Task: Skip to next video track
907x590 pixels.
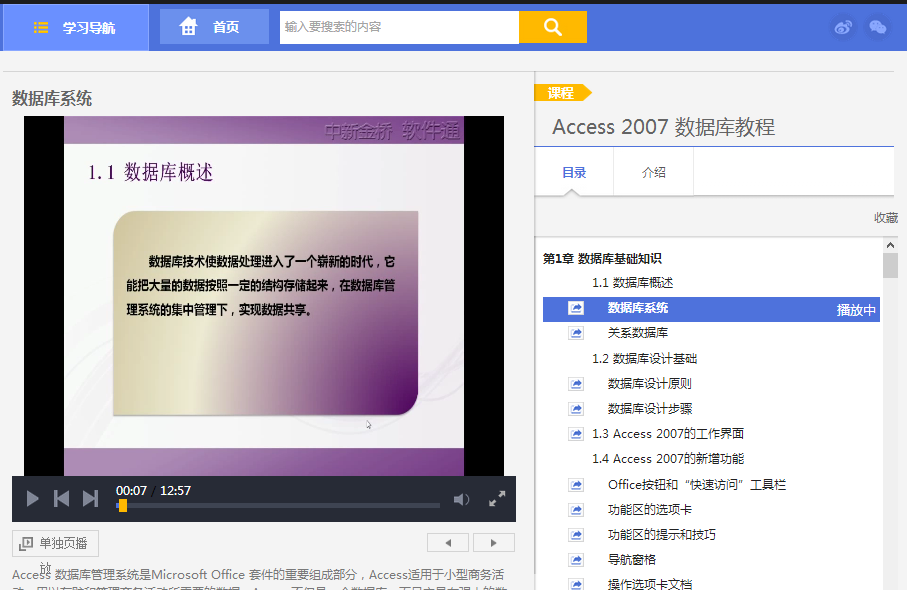Action: pyautogui.click(x=90, y=499)
